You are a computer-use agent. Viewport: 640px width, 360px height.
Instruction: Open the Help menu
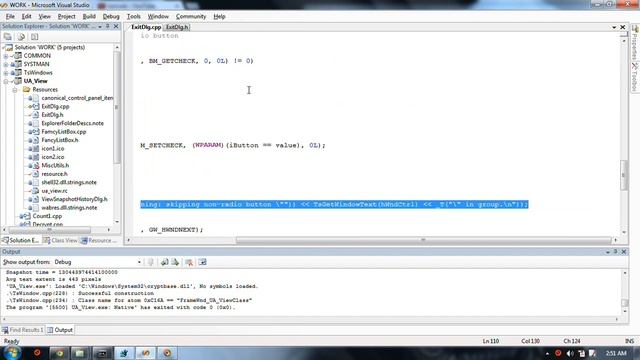point(219,16)
